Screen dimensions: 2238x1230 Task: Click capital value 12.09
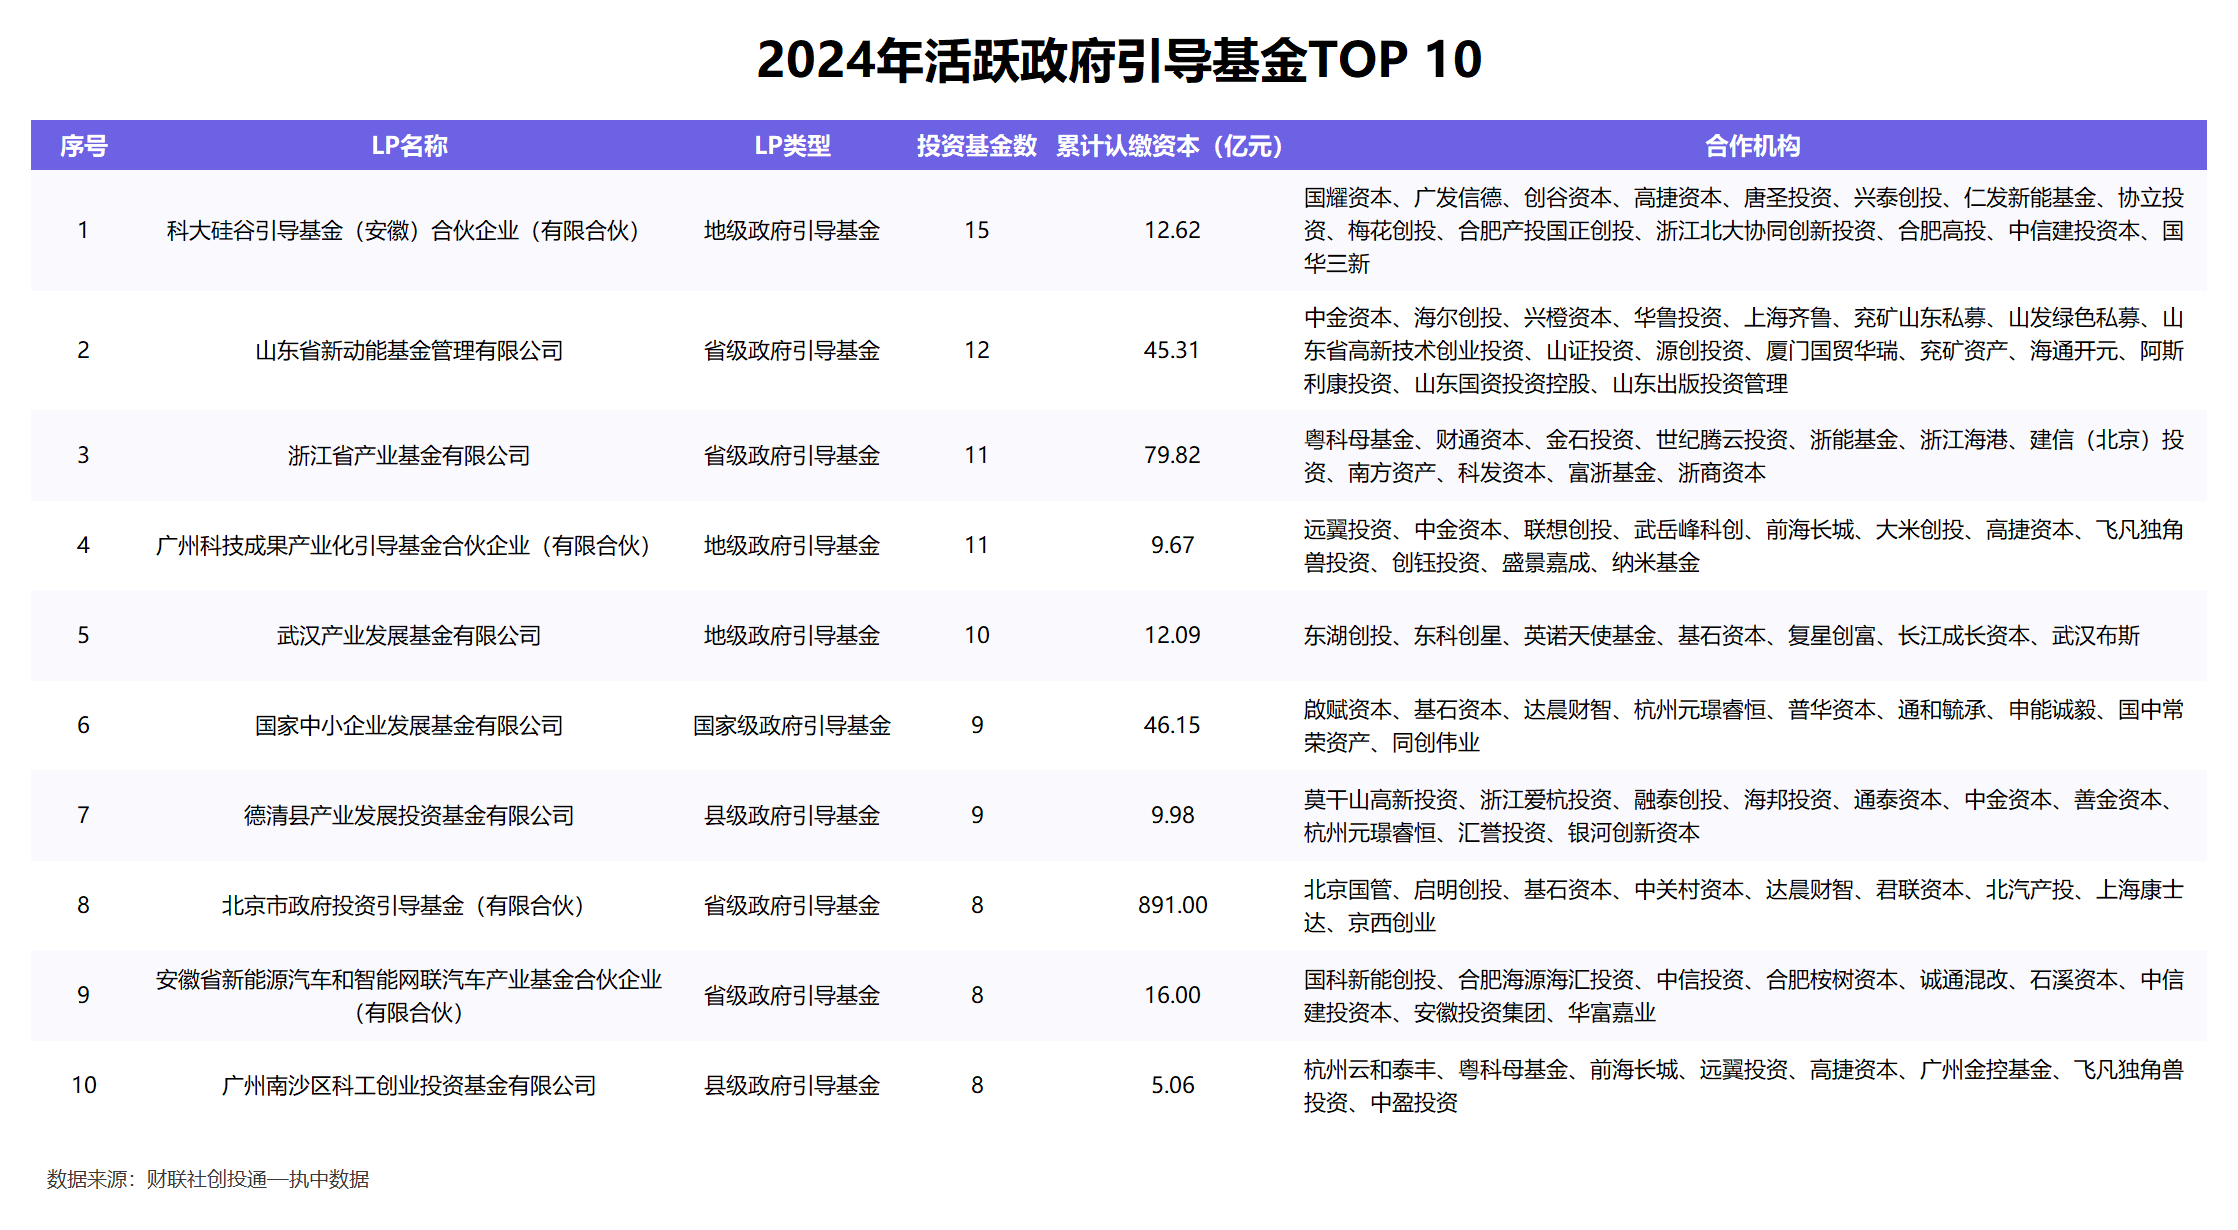pos(1172,636)
